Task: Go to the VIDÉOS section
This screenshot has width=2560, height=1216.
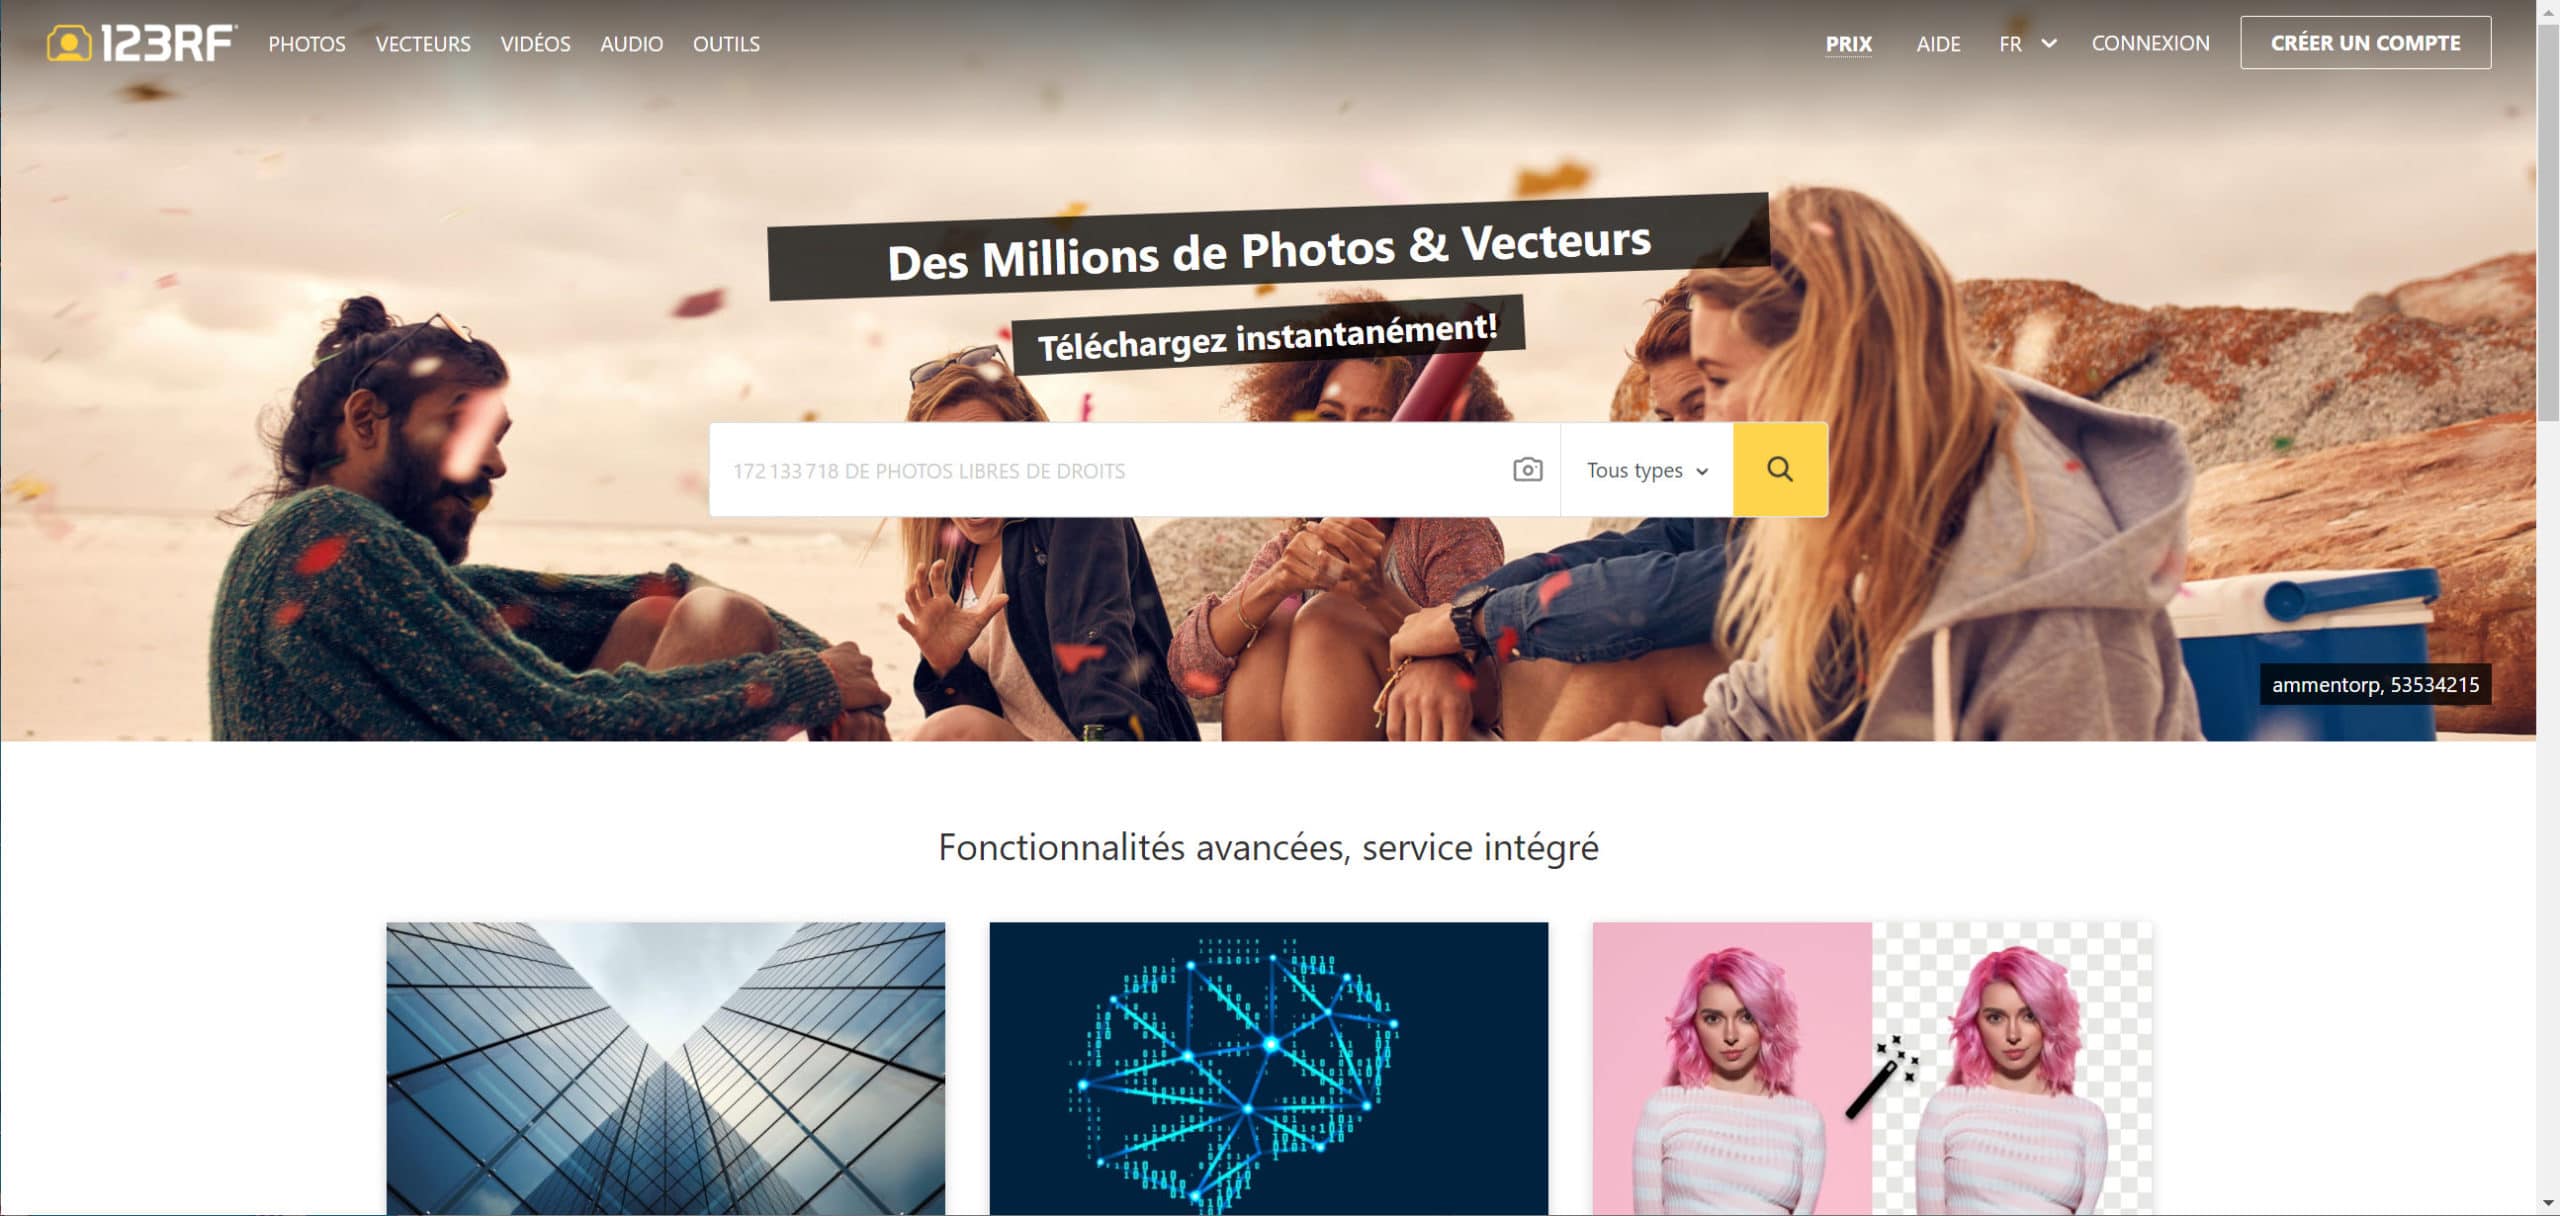Action: 535,44
